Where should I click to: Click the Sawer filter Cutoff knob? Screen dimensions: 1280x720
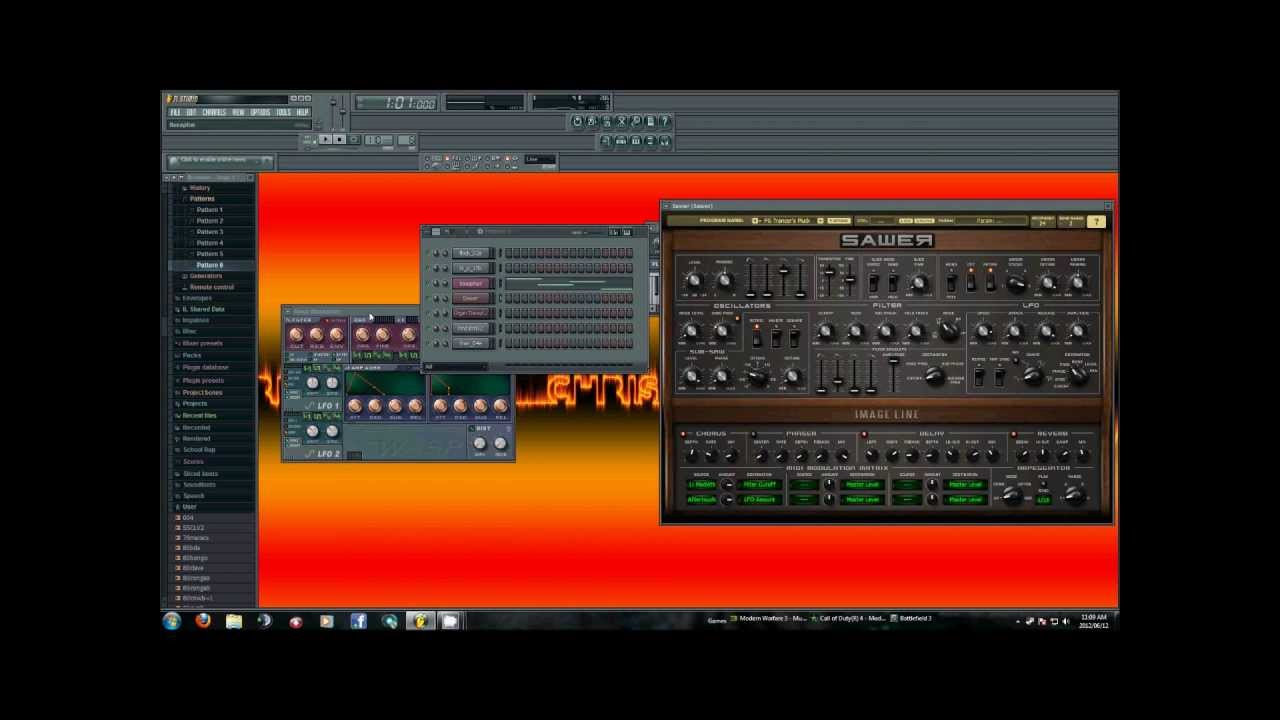point(826,332)
